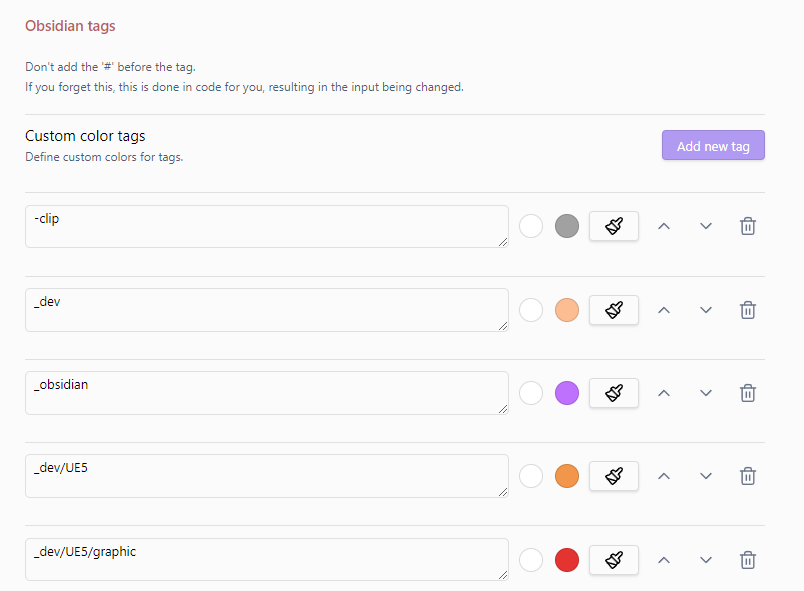Click the paintbrush button for _obsidian tag
Screen dimensions: 804x591
614,393
